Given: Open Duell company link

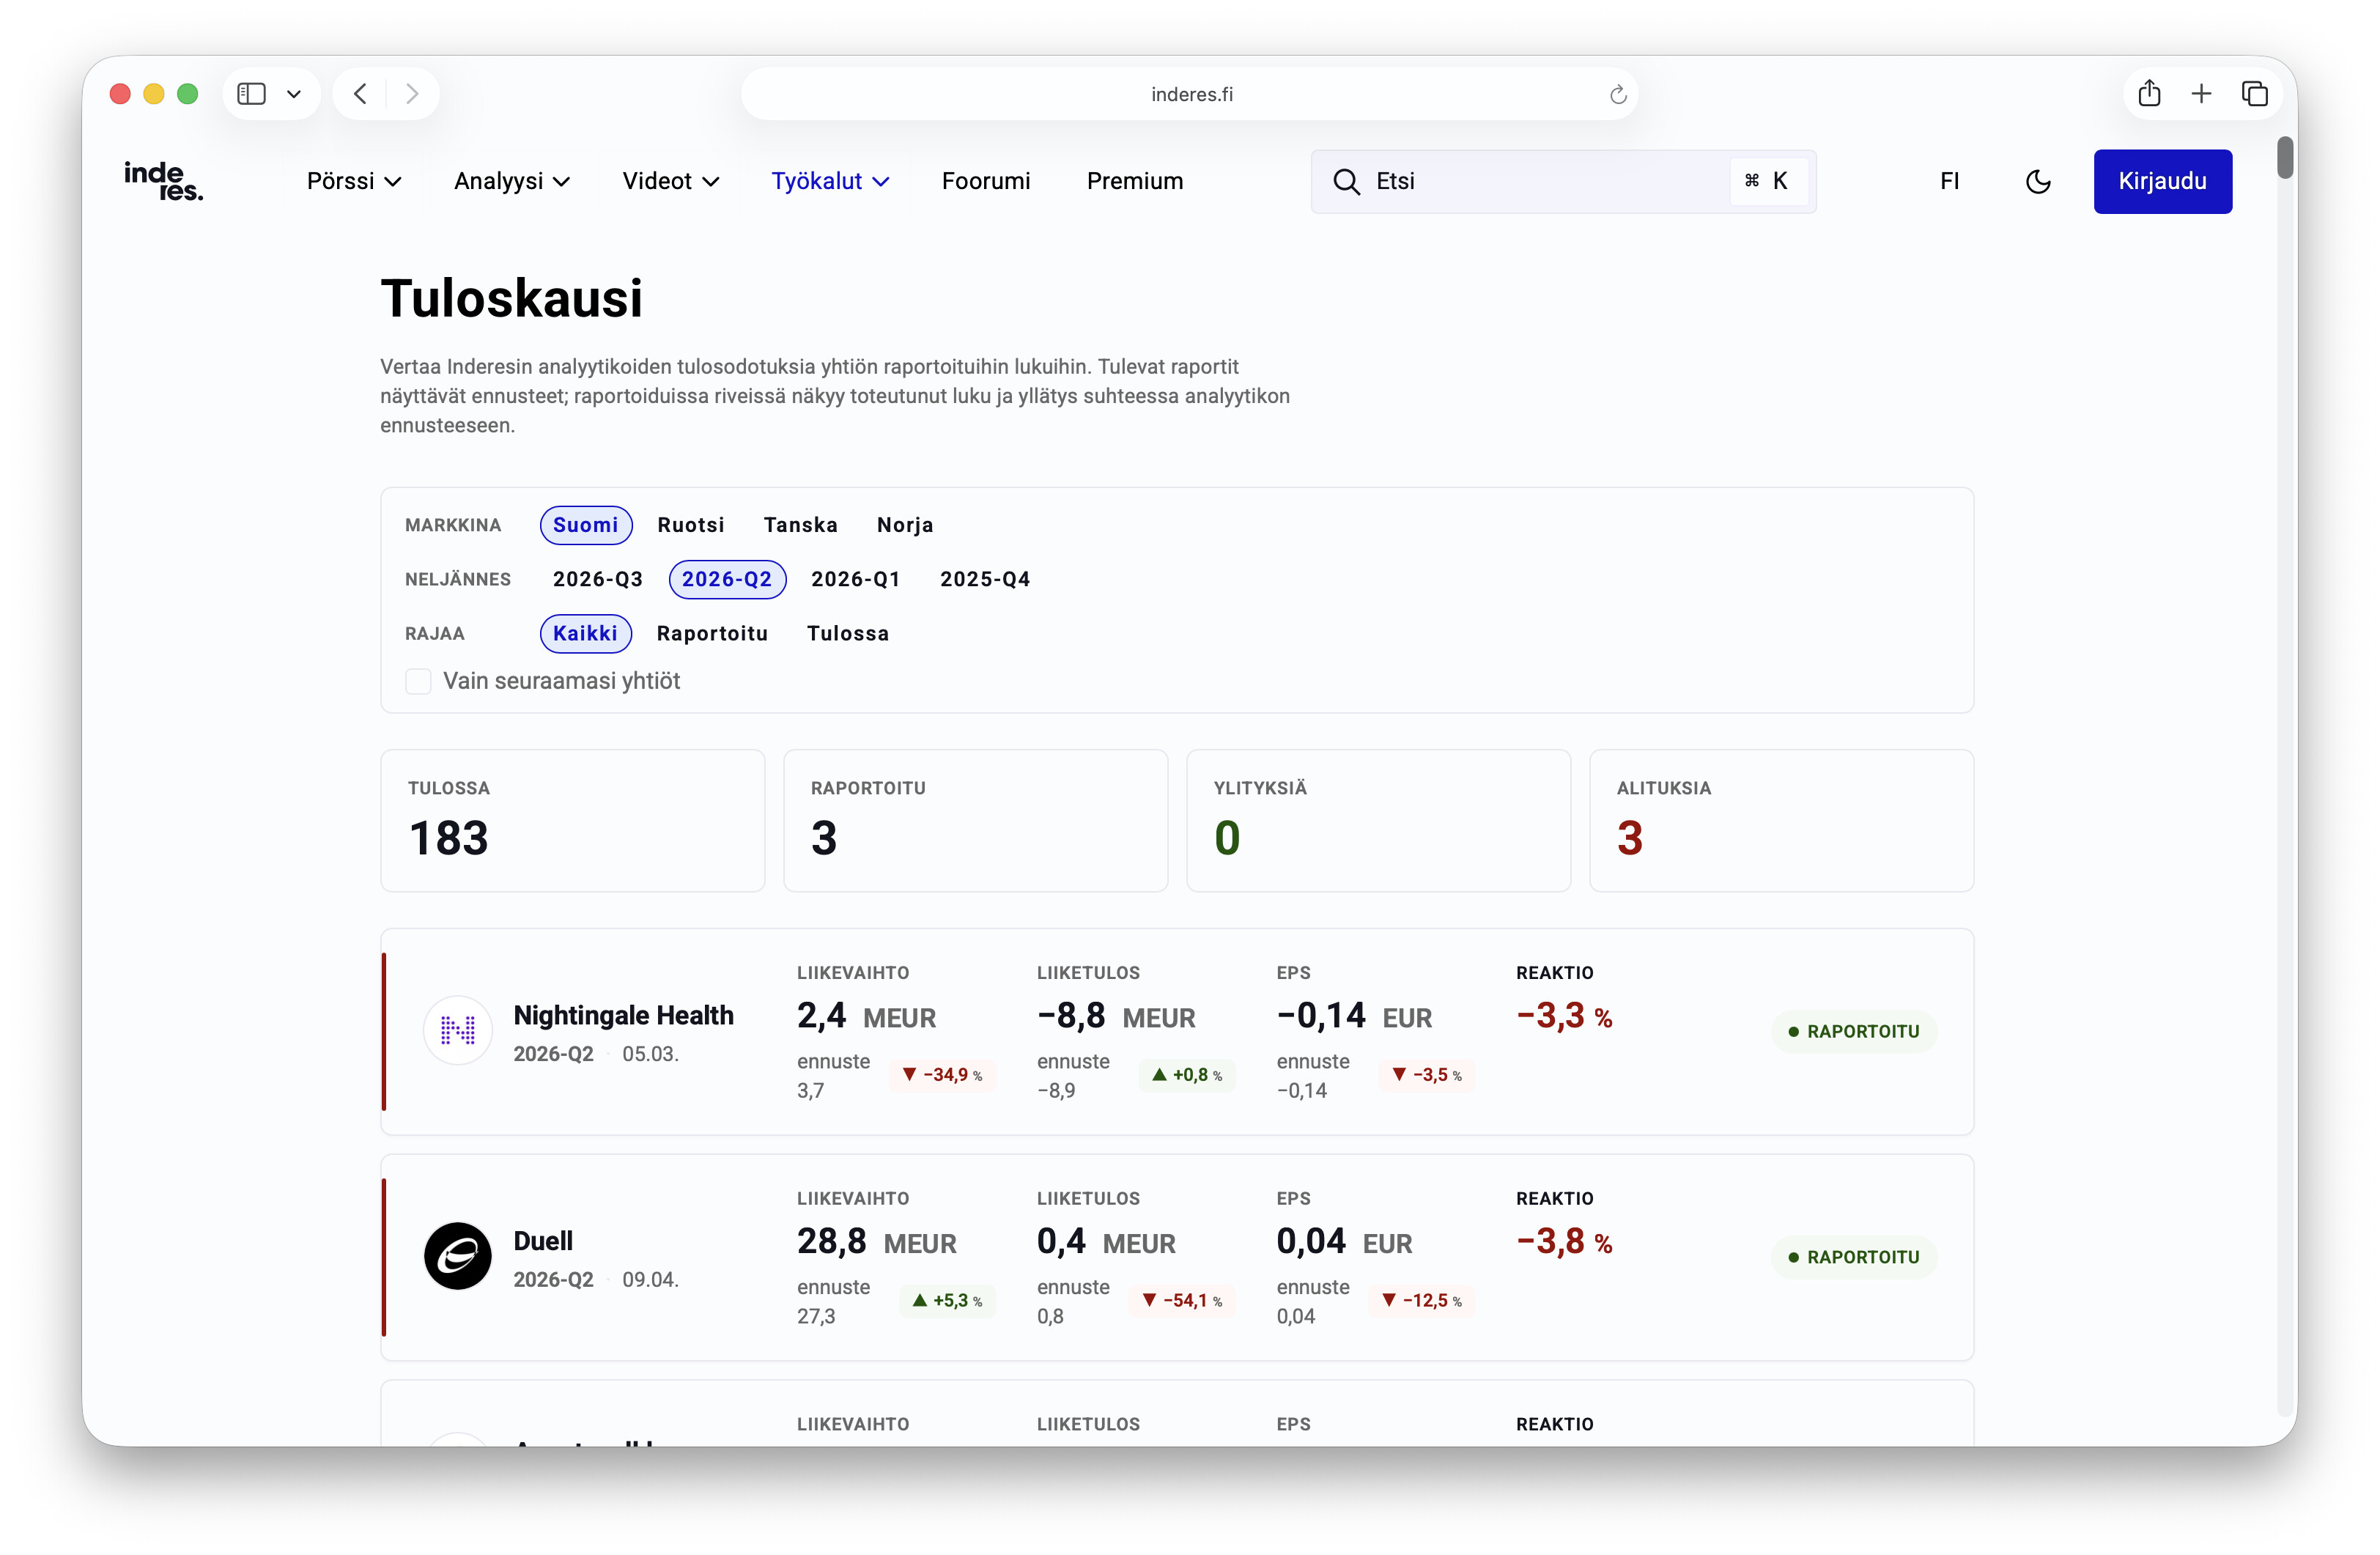Looking at the screenshot, I should (x=543, y=1241).
